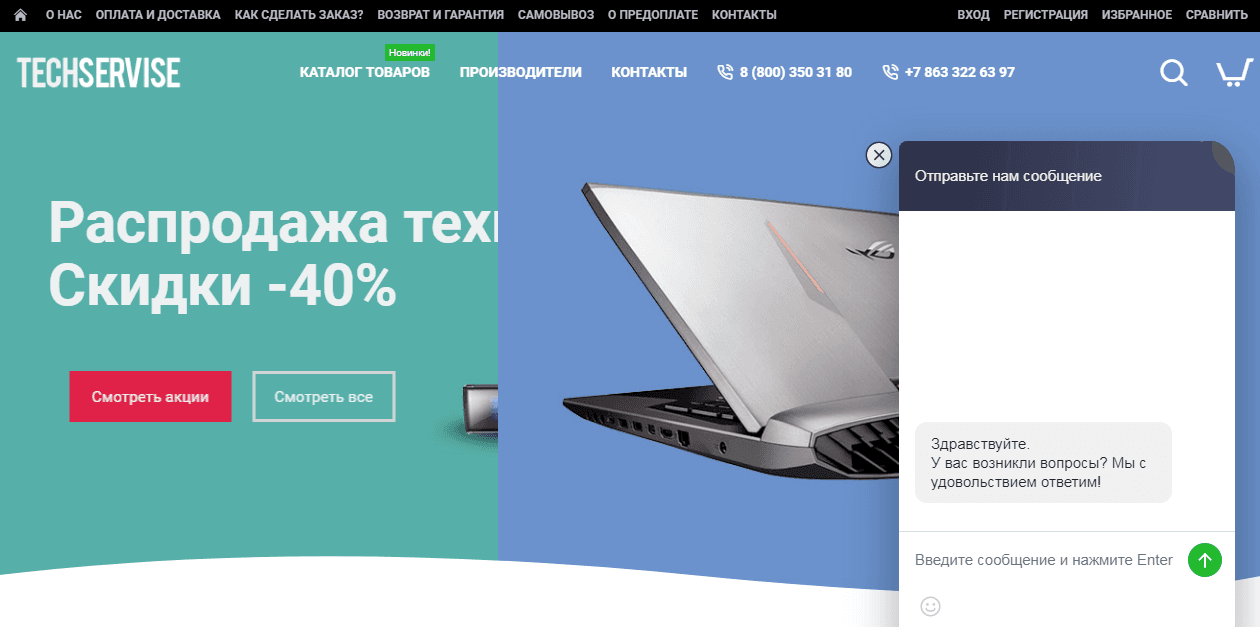Select Контакты in main navigation
The width and height of the screenshot is (1260, 627).
pos(649,72)
